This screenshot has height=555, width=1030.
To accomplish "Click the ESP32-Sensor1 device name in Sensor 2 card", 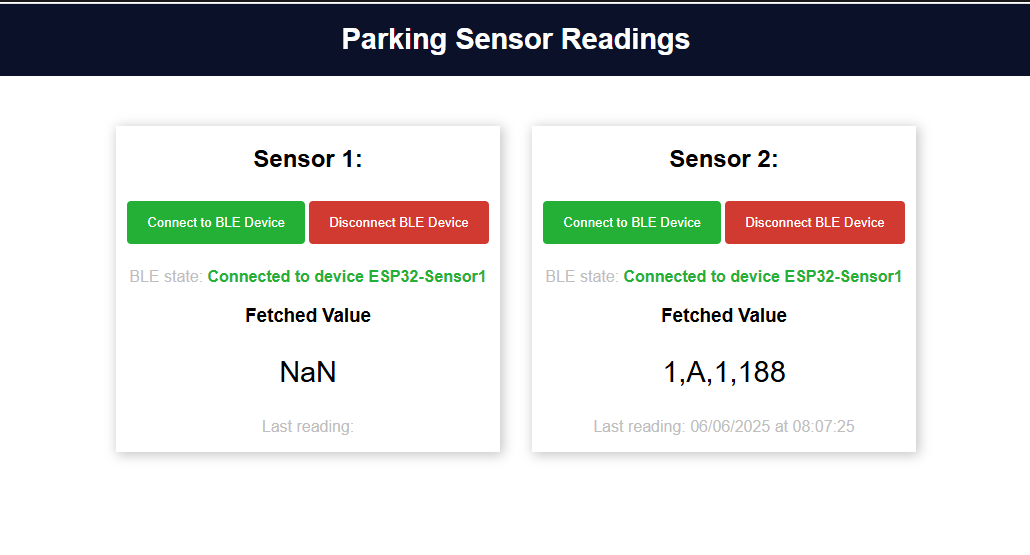I will point(843,277).
